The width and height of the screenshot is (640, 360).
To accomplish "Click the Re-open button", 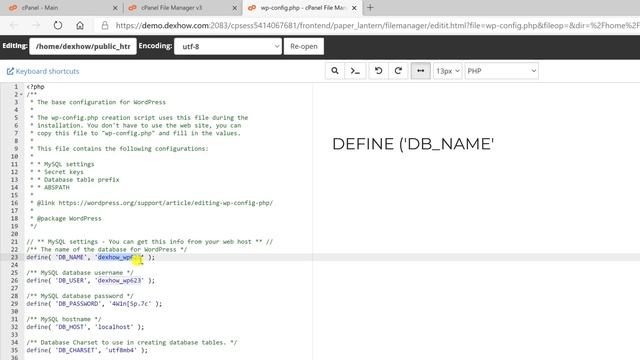I will click(304, 47).
